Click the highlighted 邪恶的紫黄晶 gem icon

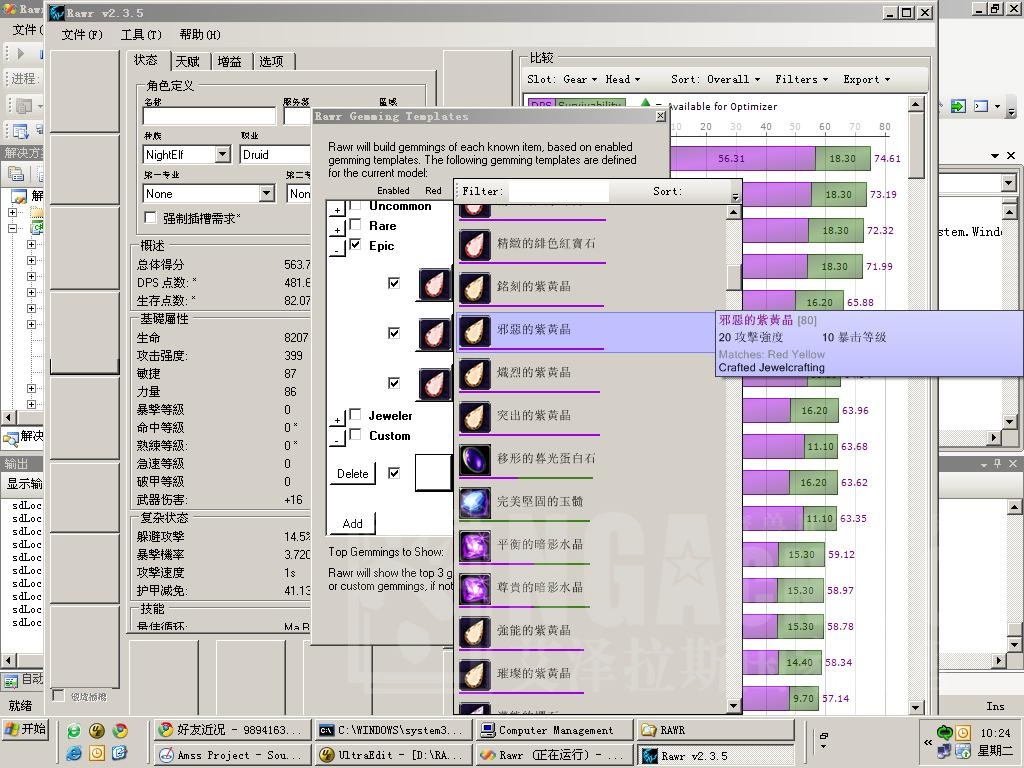click(x=473, y=329)
